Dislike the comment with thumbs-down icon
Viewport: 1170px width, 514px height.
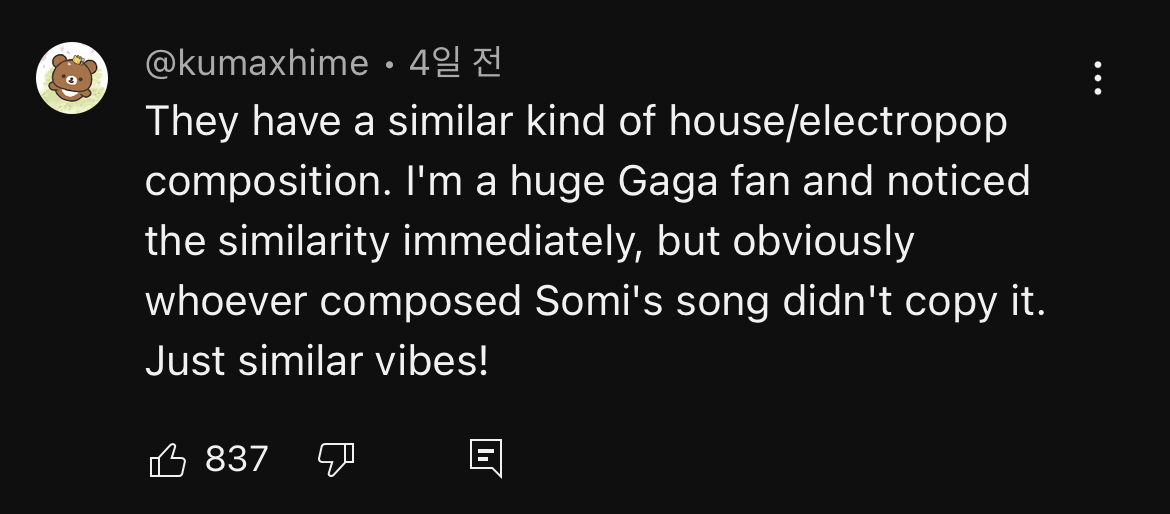pyautogui.click(x=336, y=460)
